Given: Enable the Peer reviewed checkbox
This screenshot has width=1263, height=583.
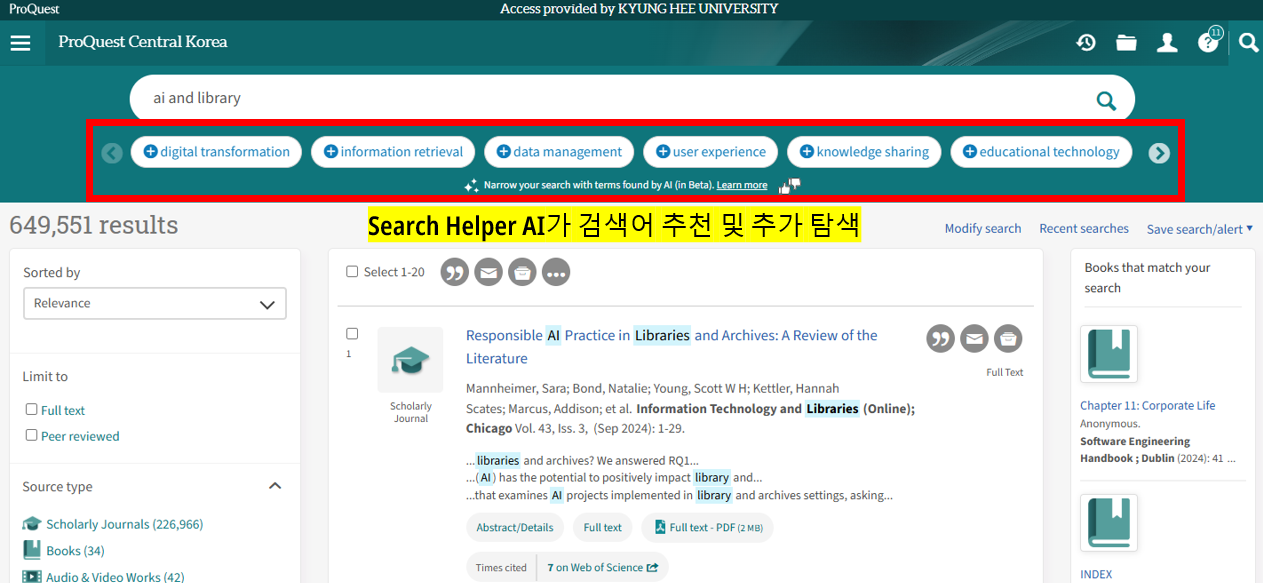Looking at the screenshot, I should coord(31,435).
